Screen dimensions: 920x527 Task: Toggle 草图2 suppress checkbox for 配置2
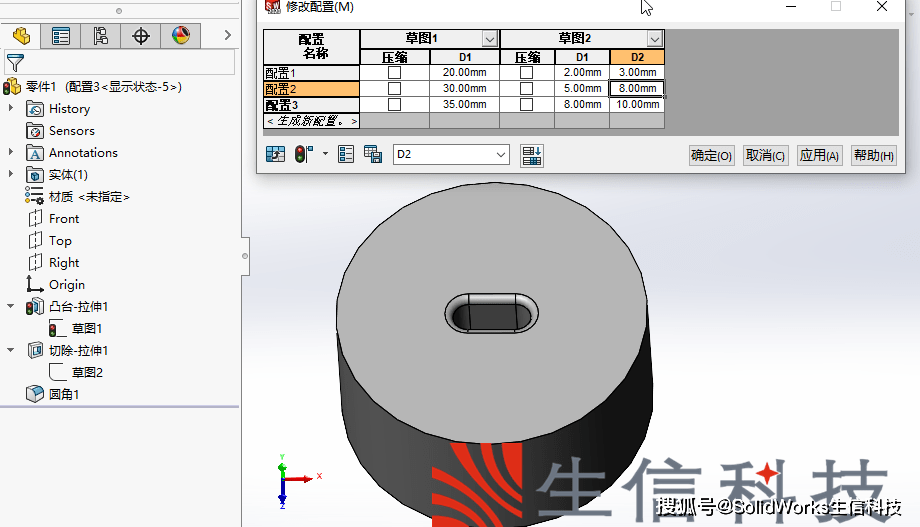[x=527, y=89]
